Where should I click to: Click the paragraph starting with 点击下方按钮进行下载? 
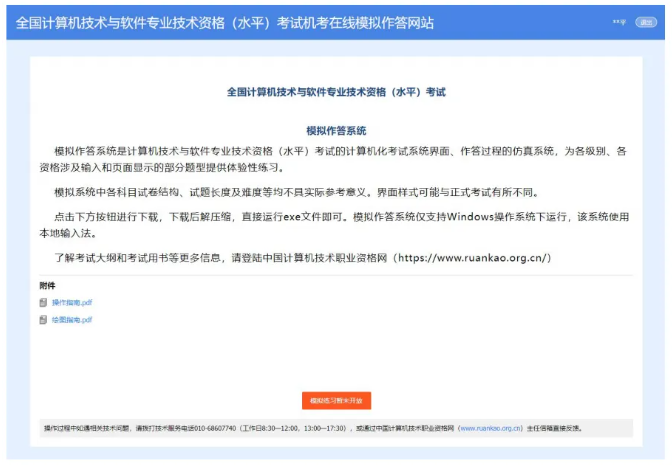coord(336,224)
